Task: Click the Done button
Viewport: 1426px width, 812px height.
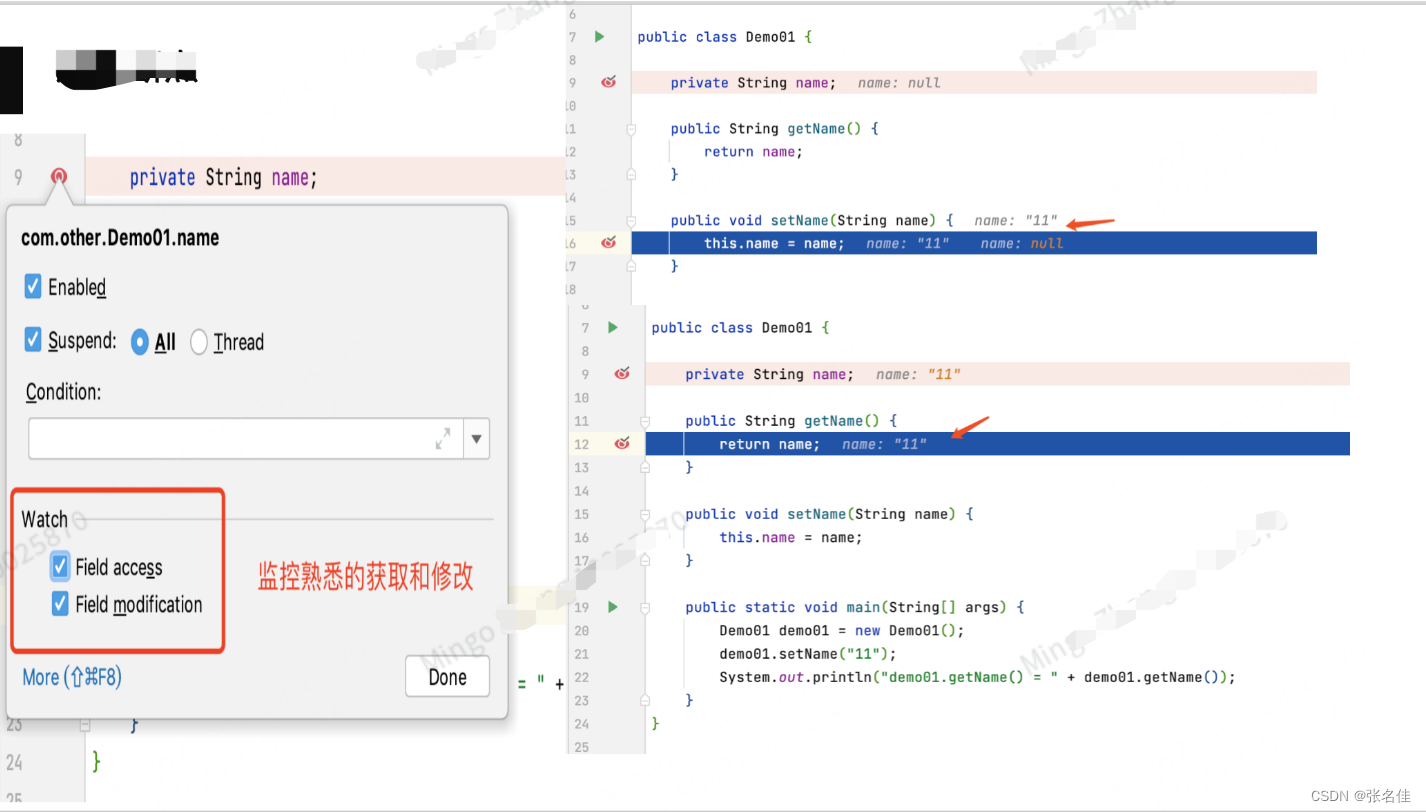Action: (447, 677)
